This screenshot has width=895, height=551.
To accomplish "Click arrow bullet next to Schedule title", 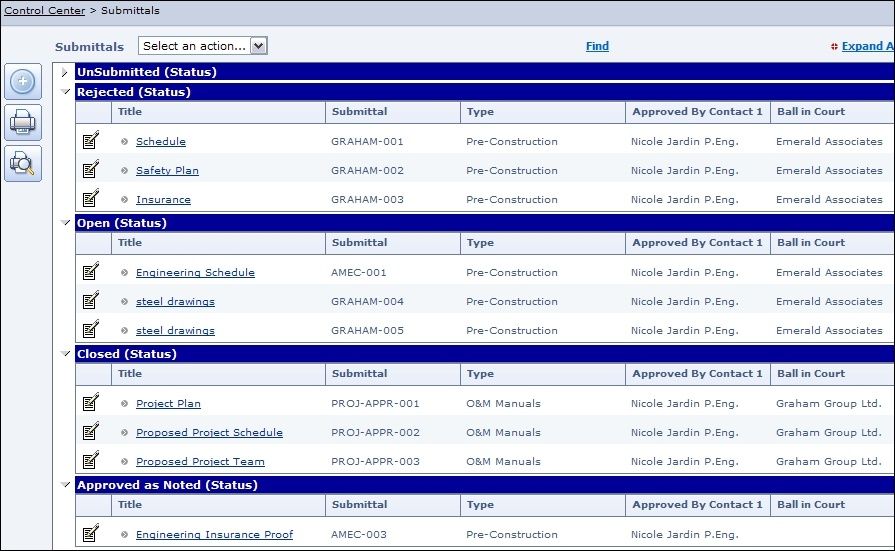I will click(x=124, y=142).
